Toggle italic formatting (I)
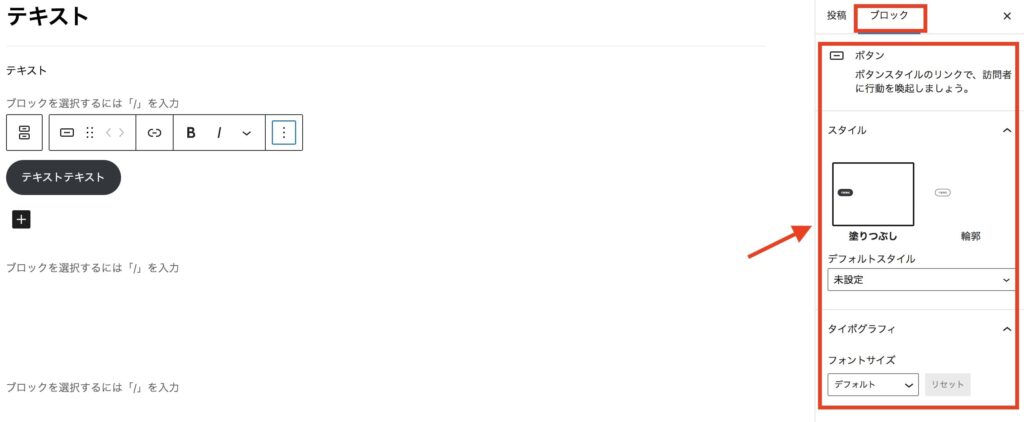This screenshot has width=1024, height=422. [219, 133]
